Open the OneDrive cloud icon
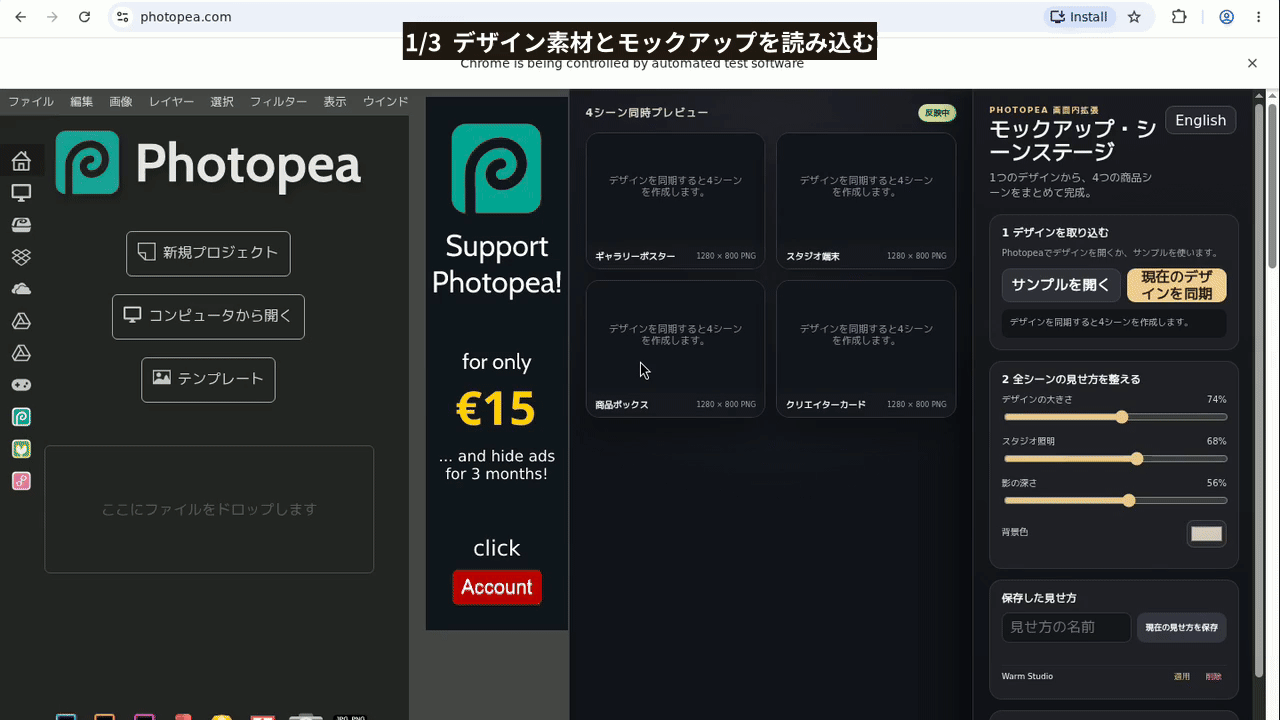Viewport: 1280px width, 720px height. pyautogui.click(x=21, y=289)
